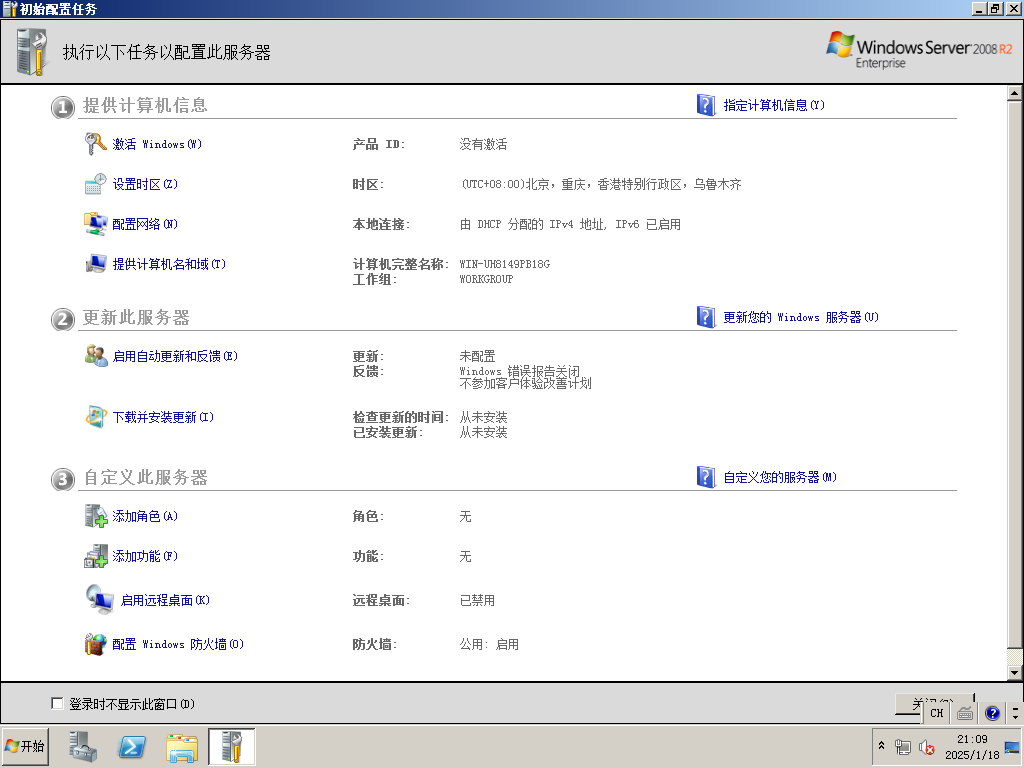Click the help book icon beside 指定计算机信息

click(706, 104)
